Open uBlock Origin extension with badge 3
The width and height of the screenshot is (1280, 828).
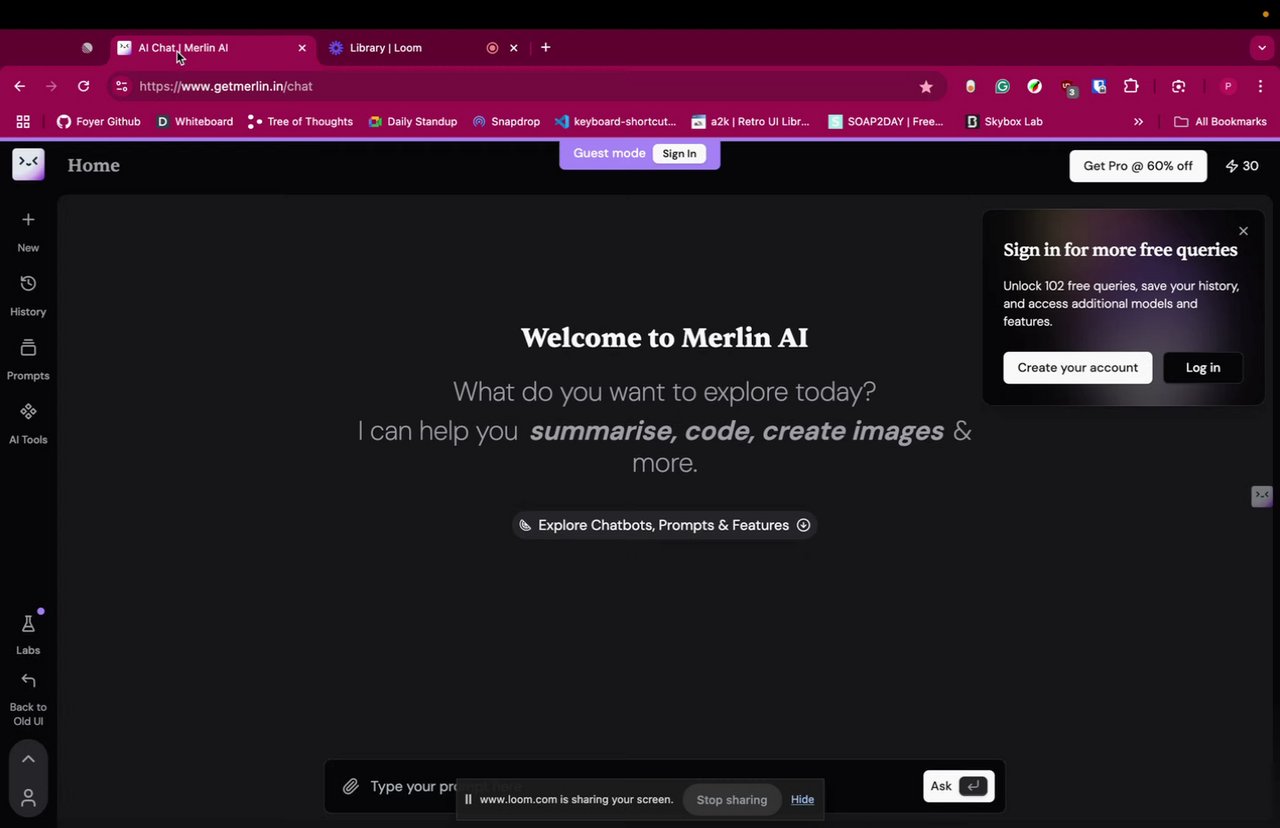1068,88
